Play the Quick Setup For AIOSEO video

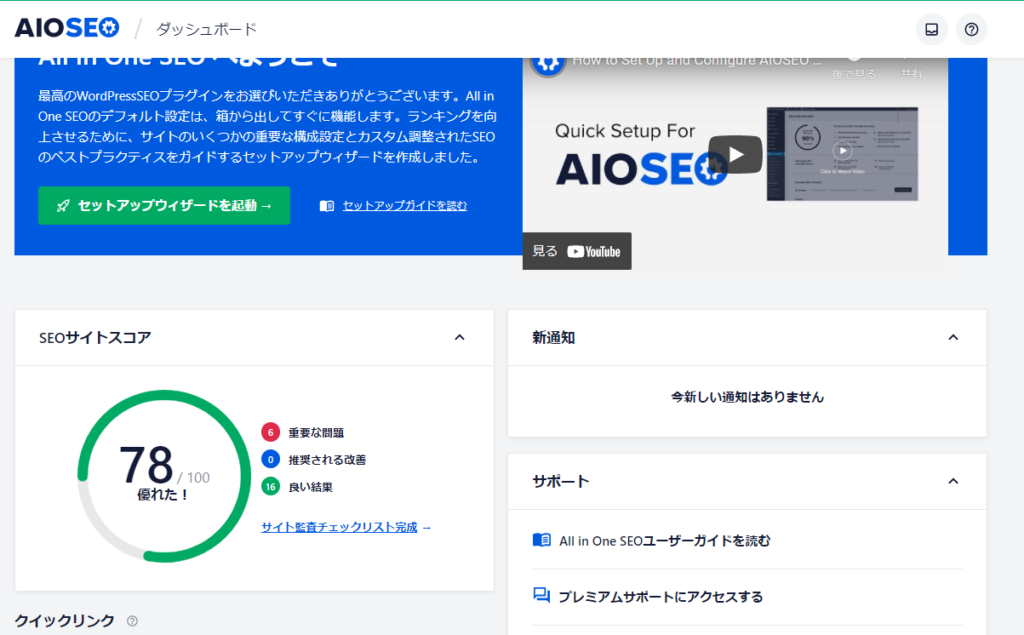[x=735, y=154]
